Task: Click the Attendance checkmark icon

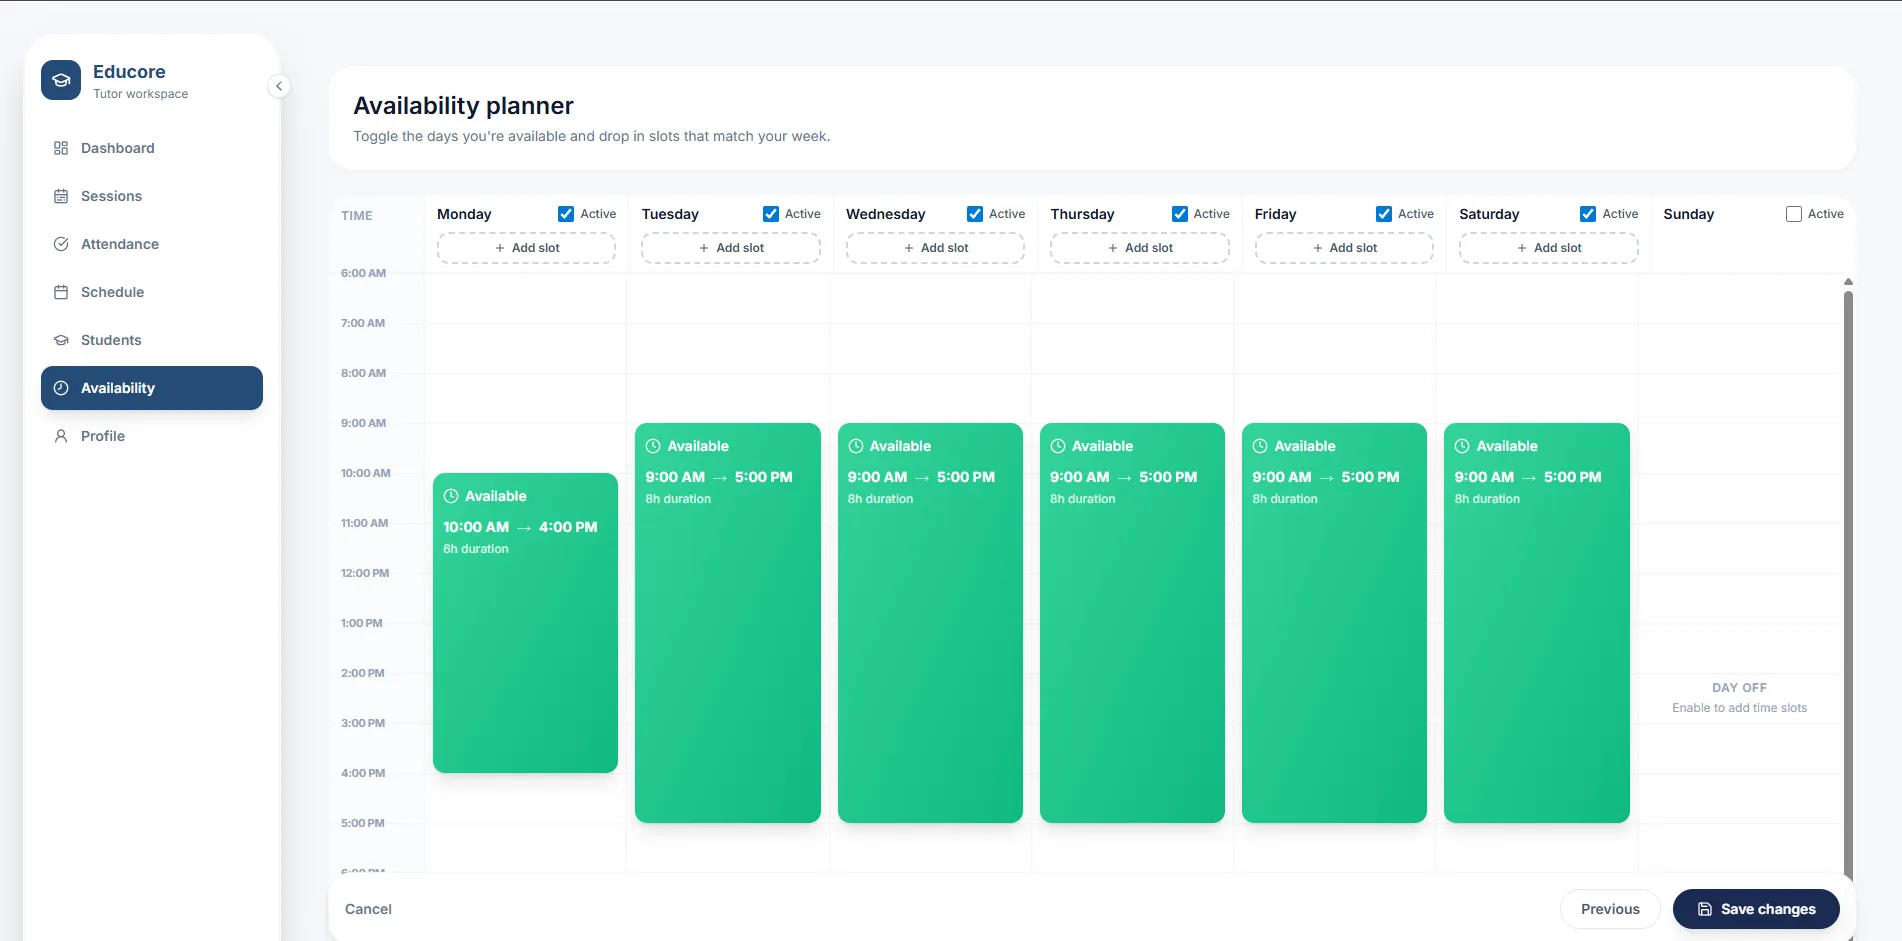Action: [61, 244]
